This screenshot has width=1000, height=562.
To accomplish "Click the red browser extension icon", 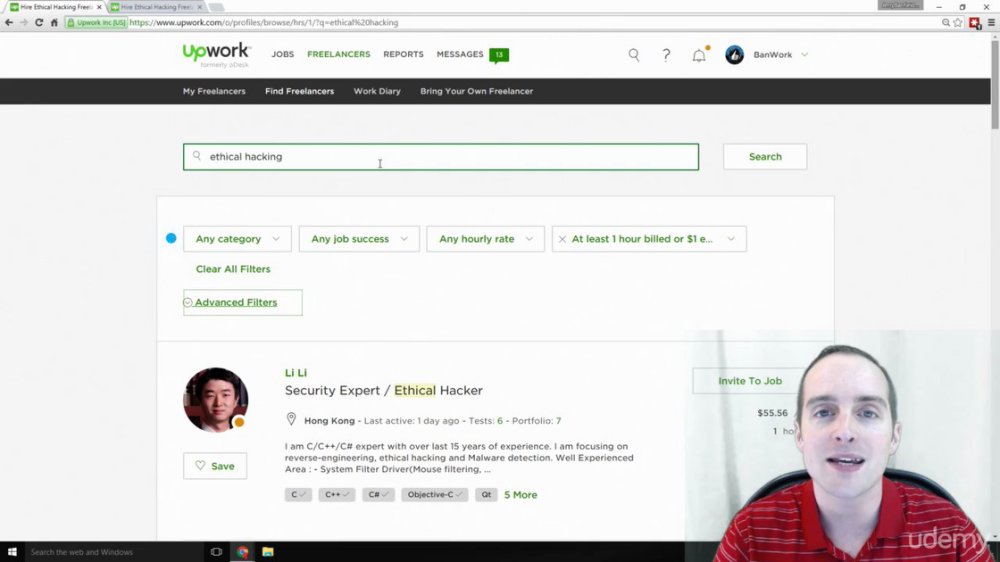I will point(974,22).
